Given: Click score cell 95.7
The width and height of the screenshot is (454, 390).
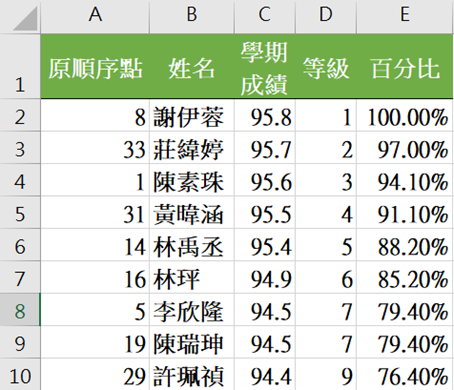Looking at the screenshot, I should click(265, 147).
